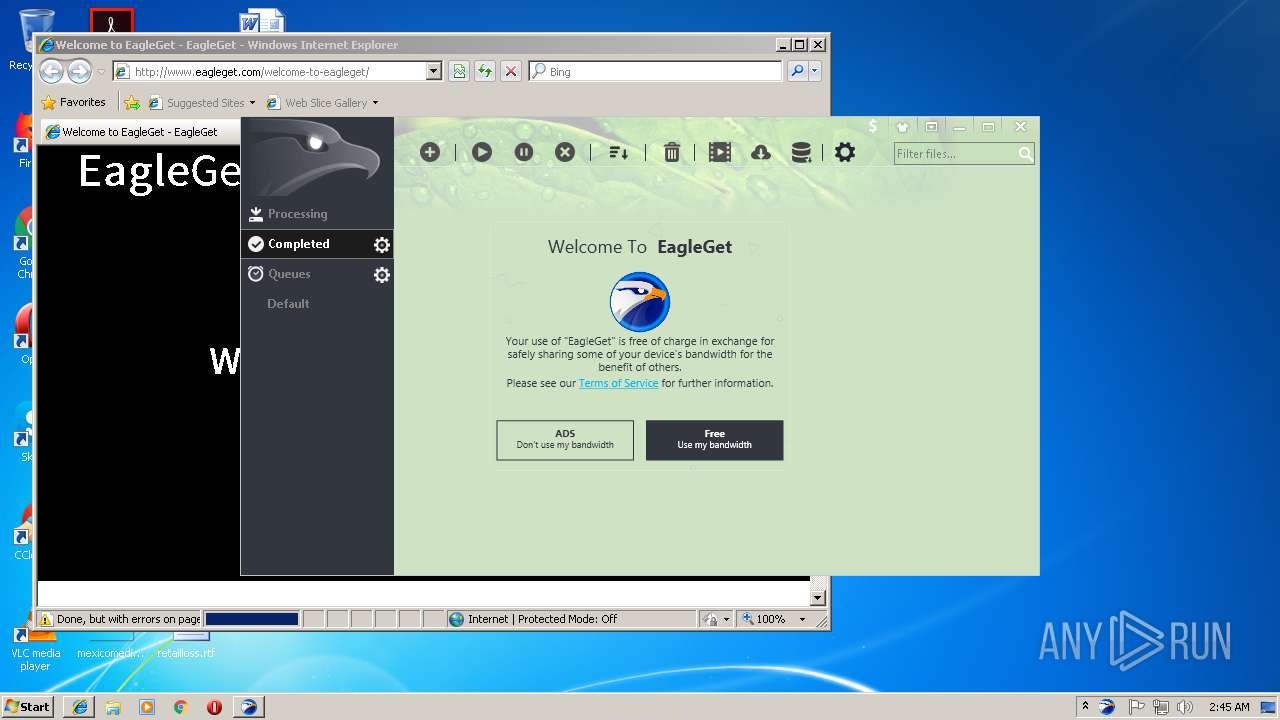Open the Processing list in sidebar

point(317,214)
